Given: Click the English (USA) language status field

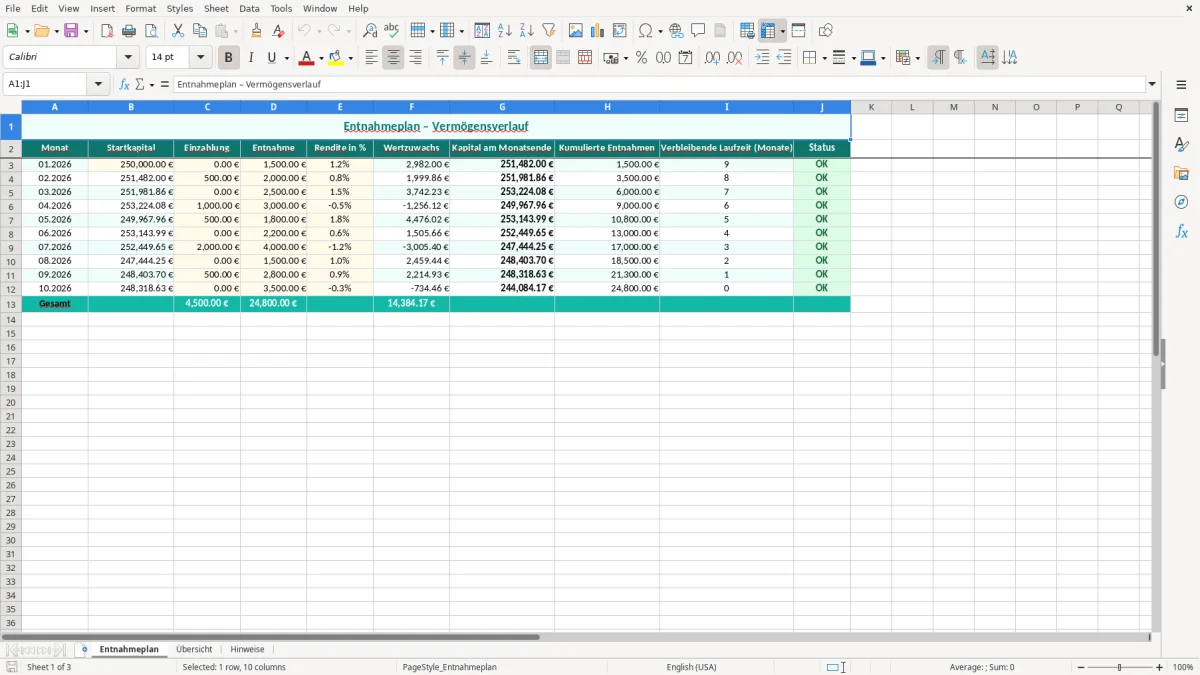Looking at the screenshot, I should [691, 667].
